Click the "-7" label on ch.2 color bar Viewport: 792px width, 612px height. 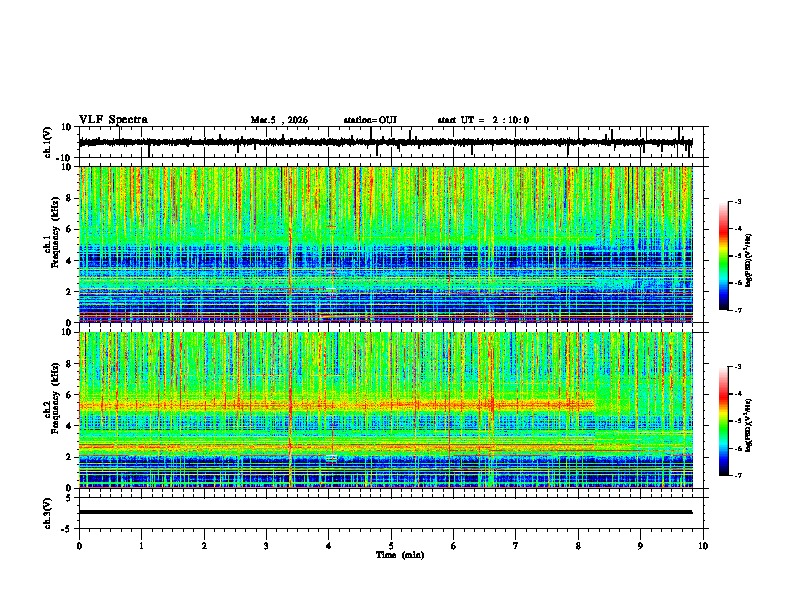click(737, 475)
